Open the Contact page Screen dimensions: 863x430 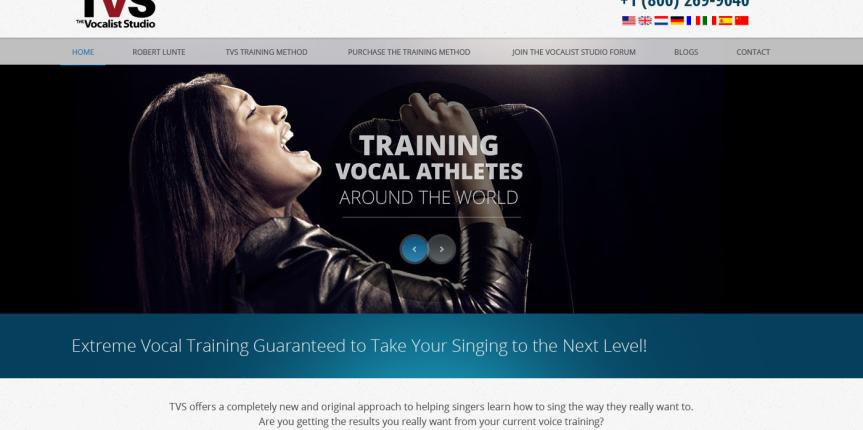753,52
